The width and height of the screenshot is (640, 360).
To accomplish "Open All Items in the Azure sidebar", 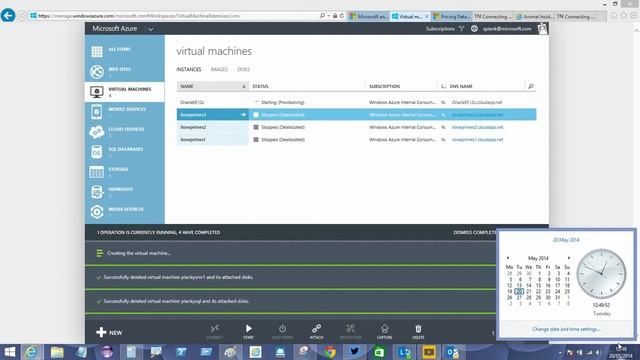I will click(x=124, y=51).
